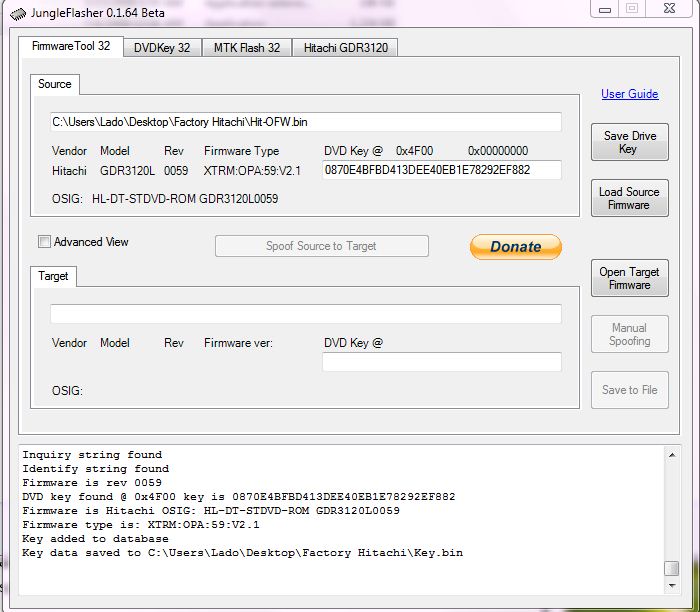The width and height of the screenshot is (700, 612).
Task: Open the MTK Flash 32 tab
Action: [247, 48]
